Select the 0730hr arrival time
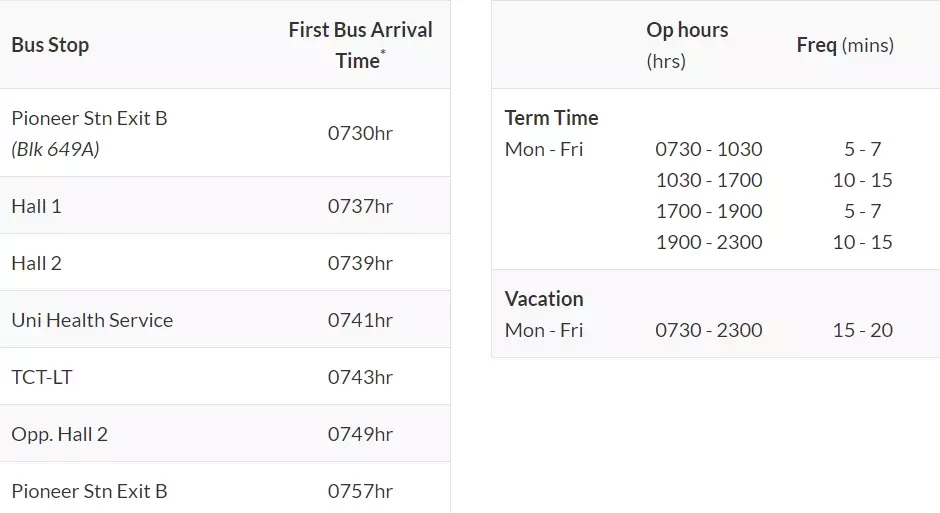The image size is (940, 513). [x=360, y=133]
